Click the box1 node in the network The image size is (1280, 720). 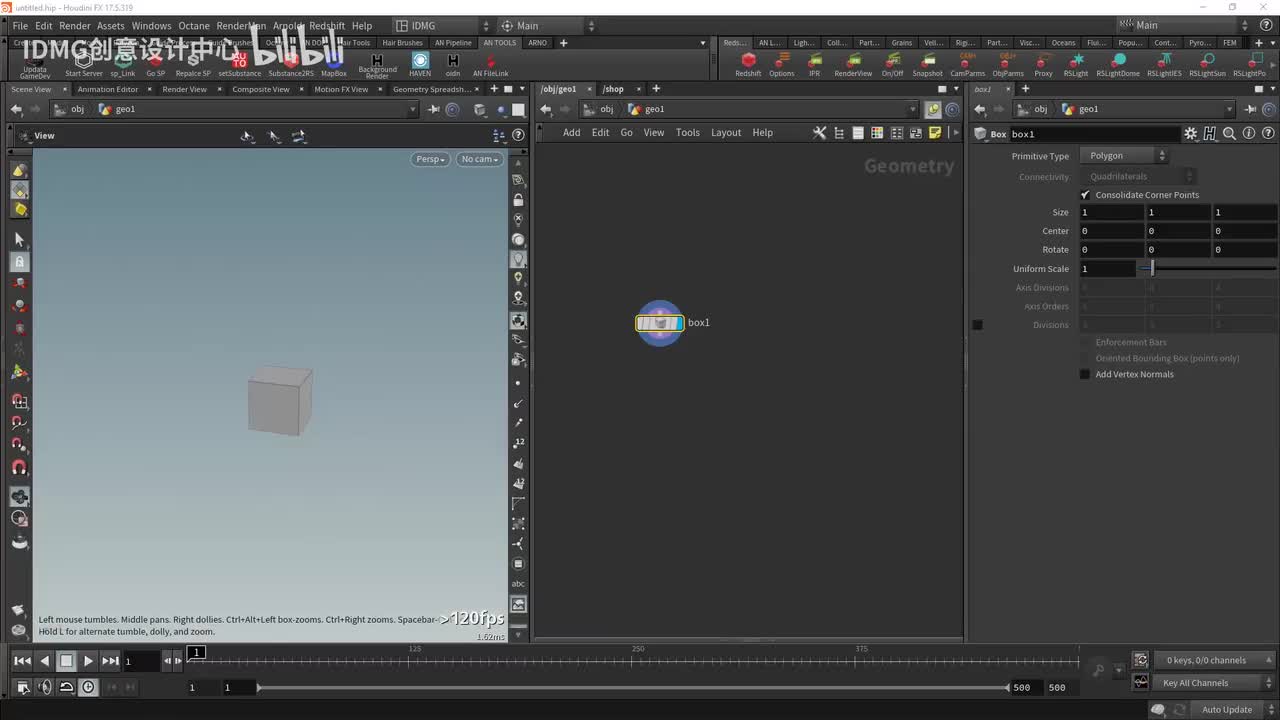pyautogui.click(x=660, y=323)
